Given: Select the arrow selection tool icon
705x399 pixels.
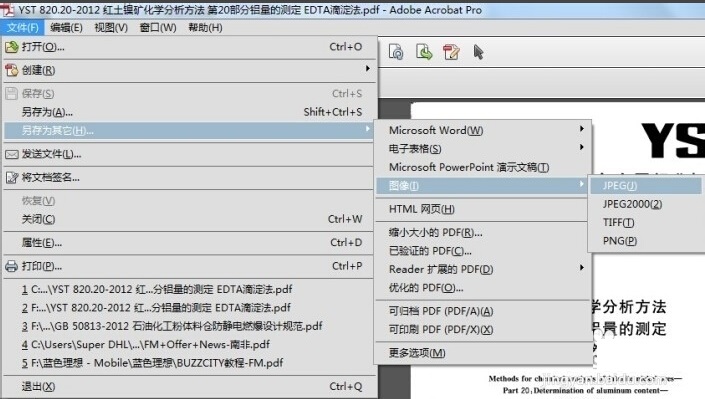Looking at the screenshot, I should coord(478,52).
